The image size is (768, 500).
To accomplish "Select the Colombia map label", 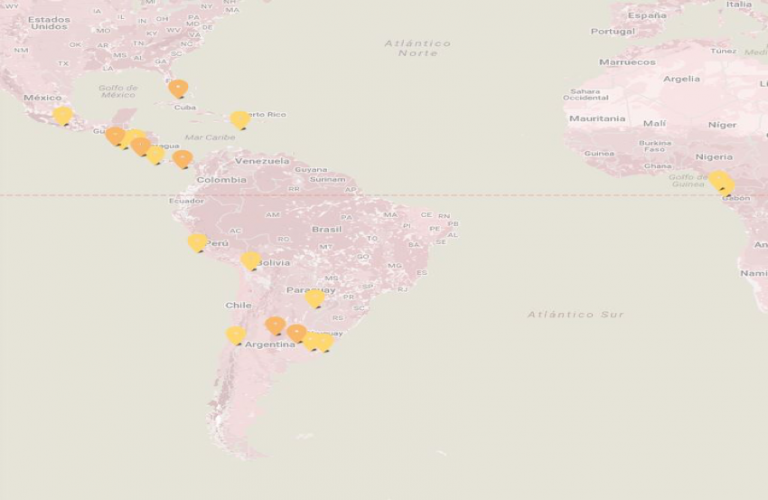I will [221, 180].
